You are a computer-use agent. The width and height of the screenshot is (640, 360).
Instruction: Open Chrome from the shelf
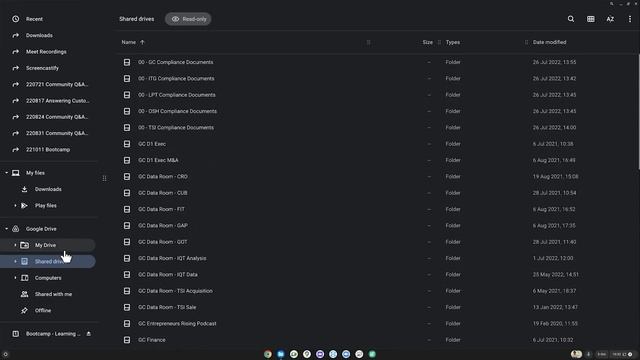(268, 354)
